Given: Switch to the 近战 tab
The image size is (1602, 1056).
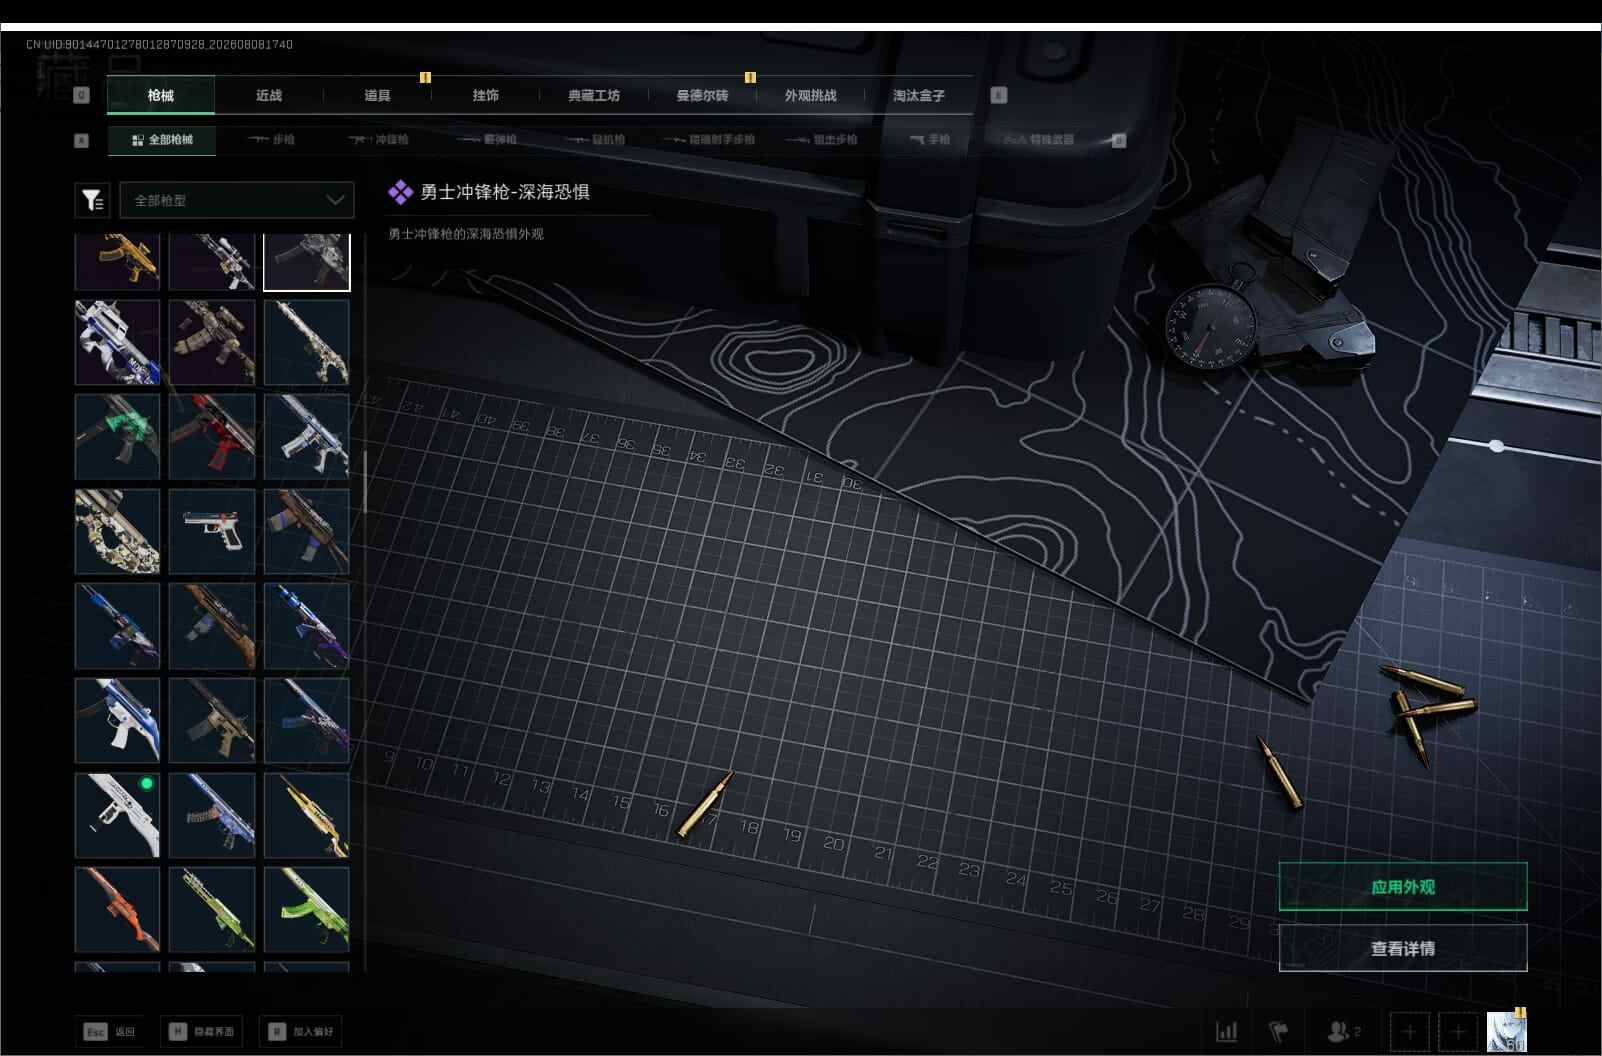Looking at the screenshot, I should [x=269, y=95].
